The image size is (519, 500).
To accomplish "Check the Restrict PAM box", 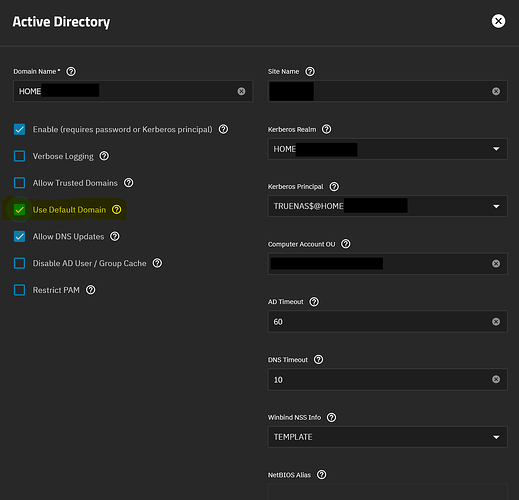I will (19, 290).
